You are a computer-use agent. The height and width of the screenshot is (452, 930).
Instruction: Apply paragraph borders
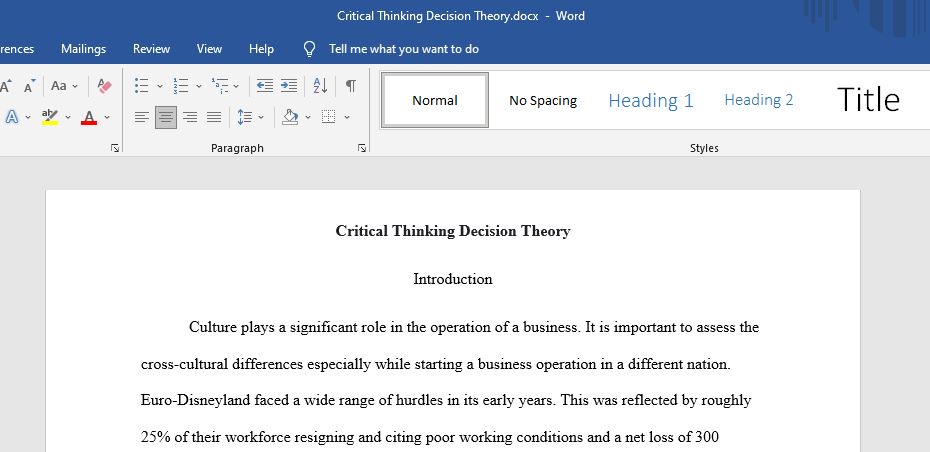click(x=329, y=117)
